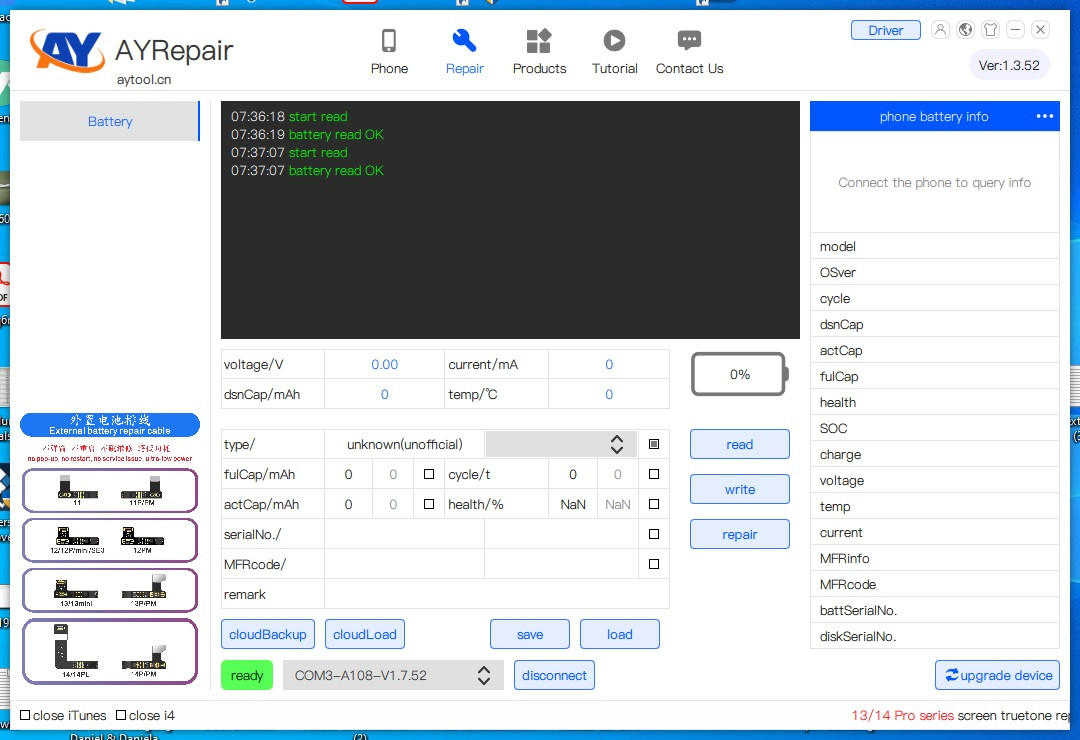This screenshot has height=740, width=1080.
Task: Click the remark input field
Action: (x=497, y=594)
